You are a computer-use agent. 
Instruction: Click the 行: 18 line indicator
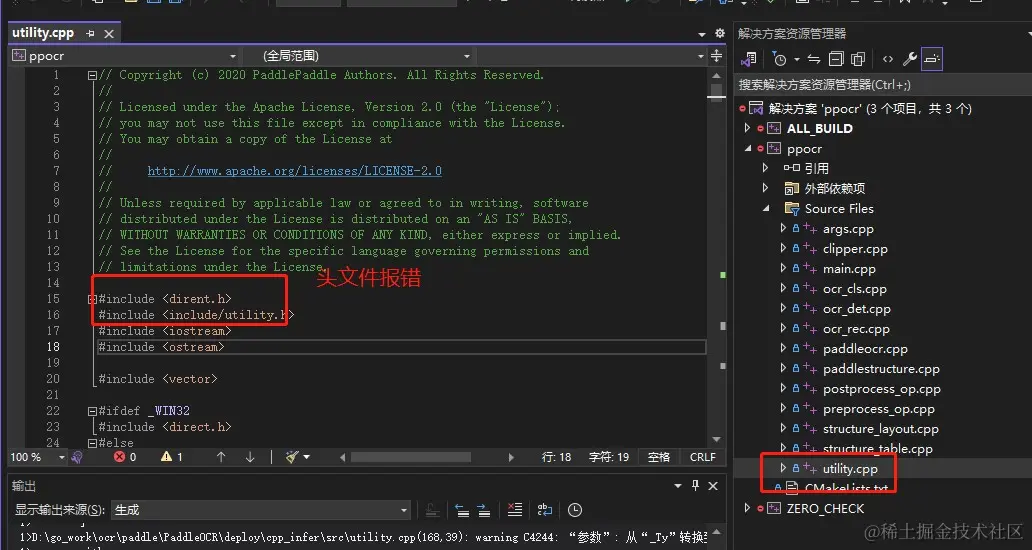coord(556,457)
